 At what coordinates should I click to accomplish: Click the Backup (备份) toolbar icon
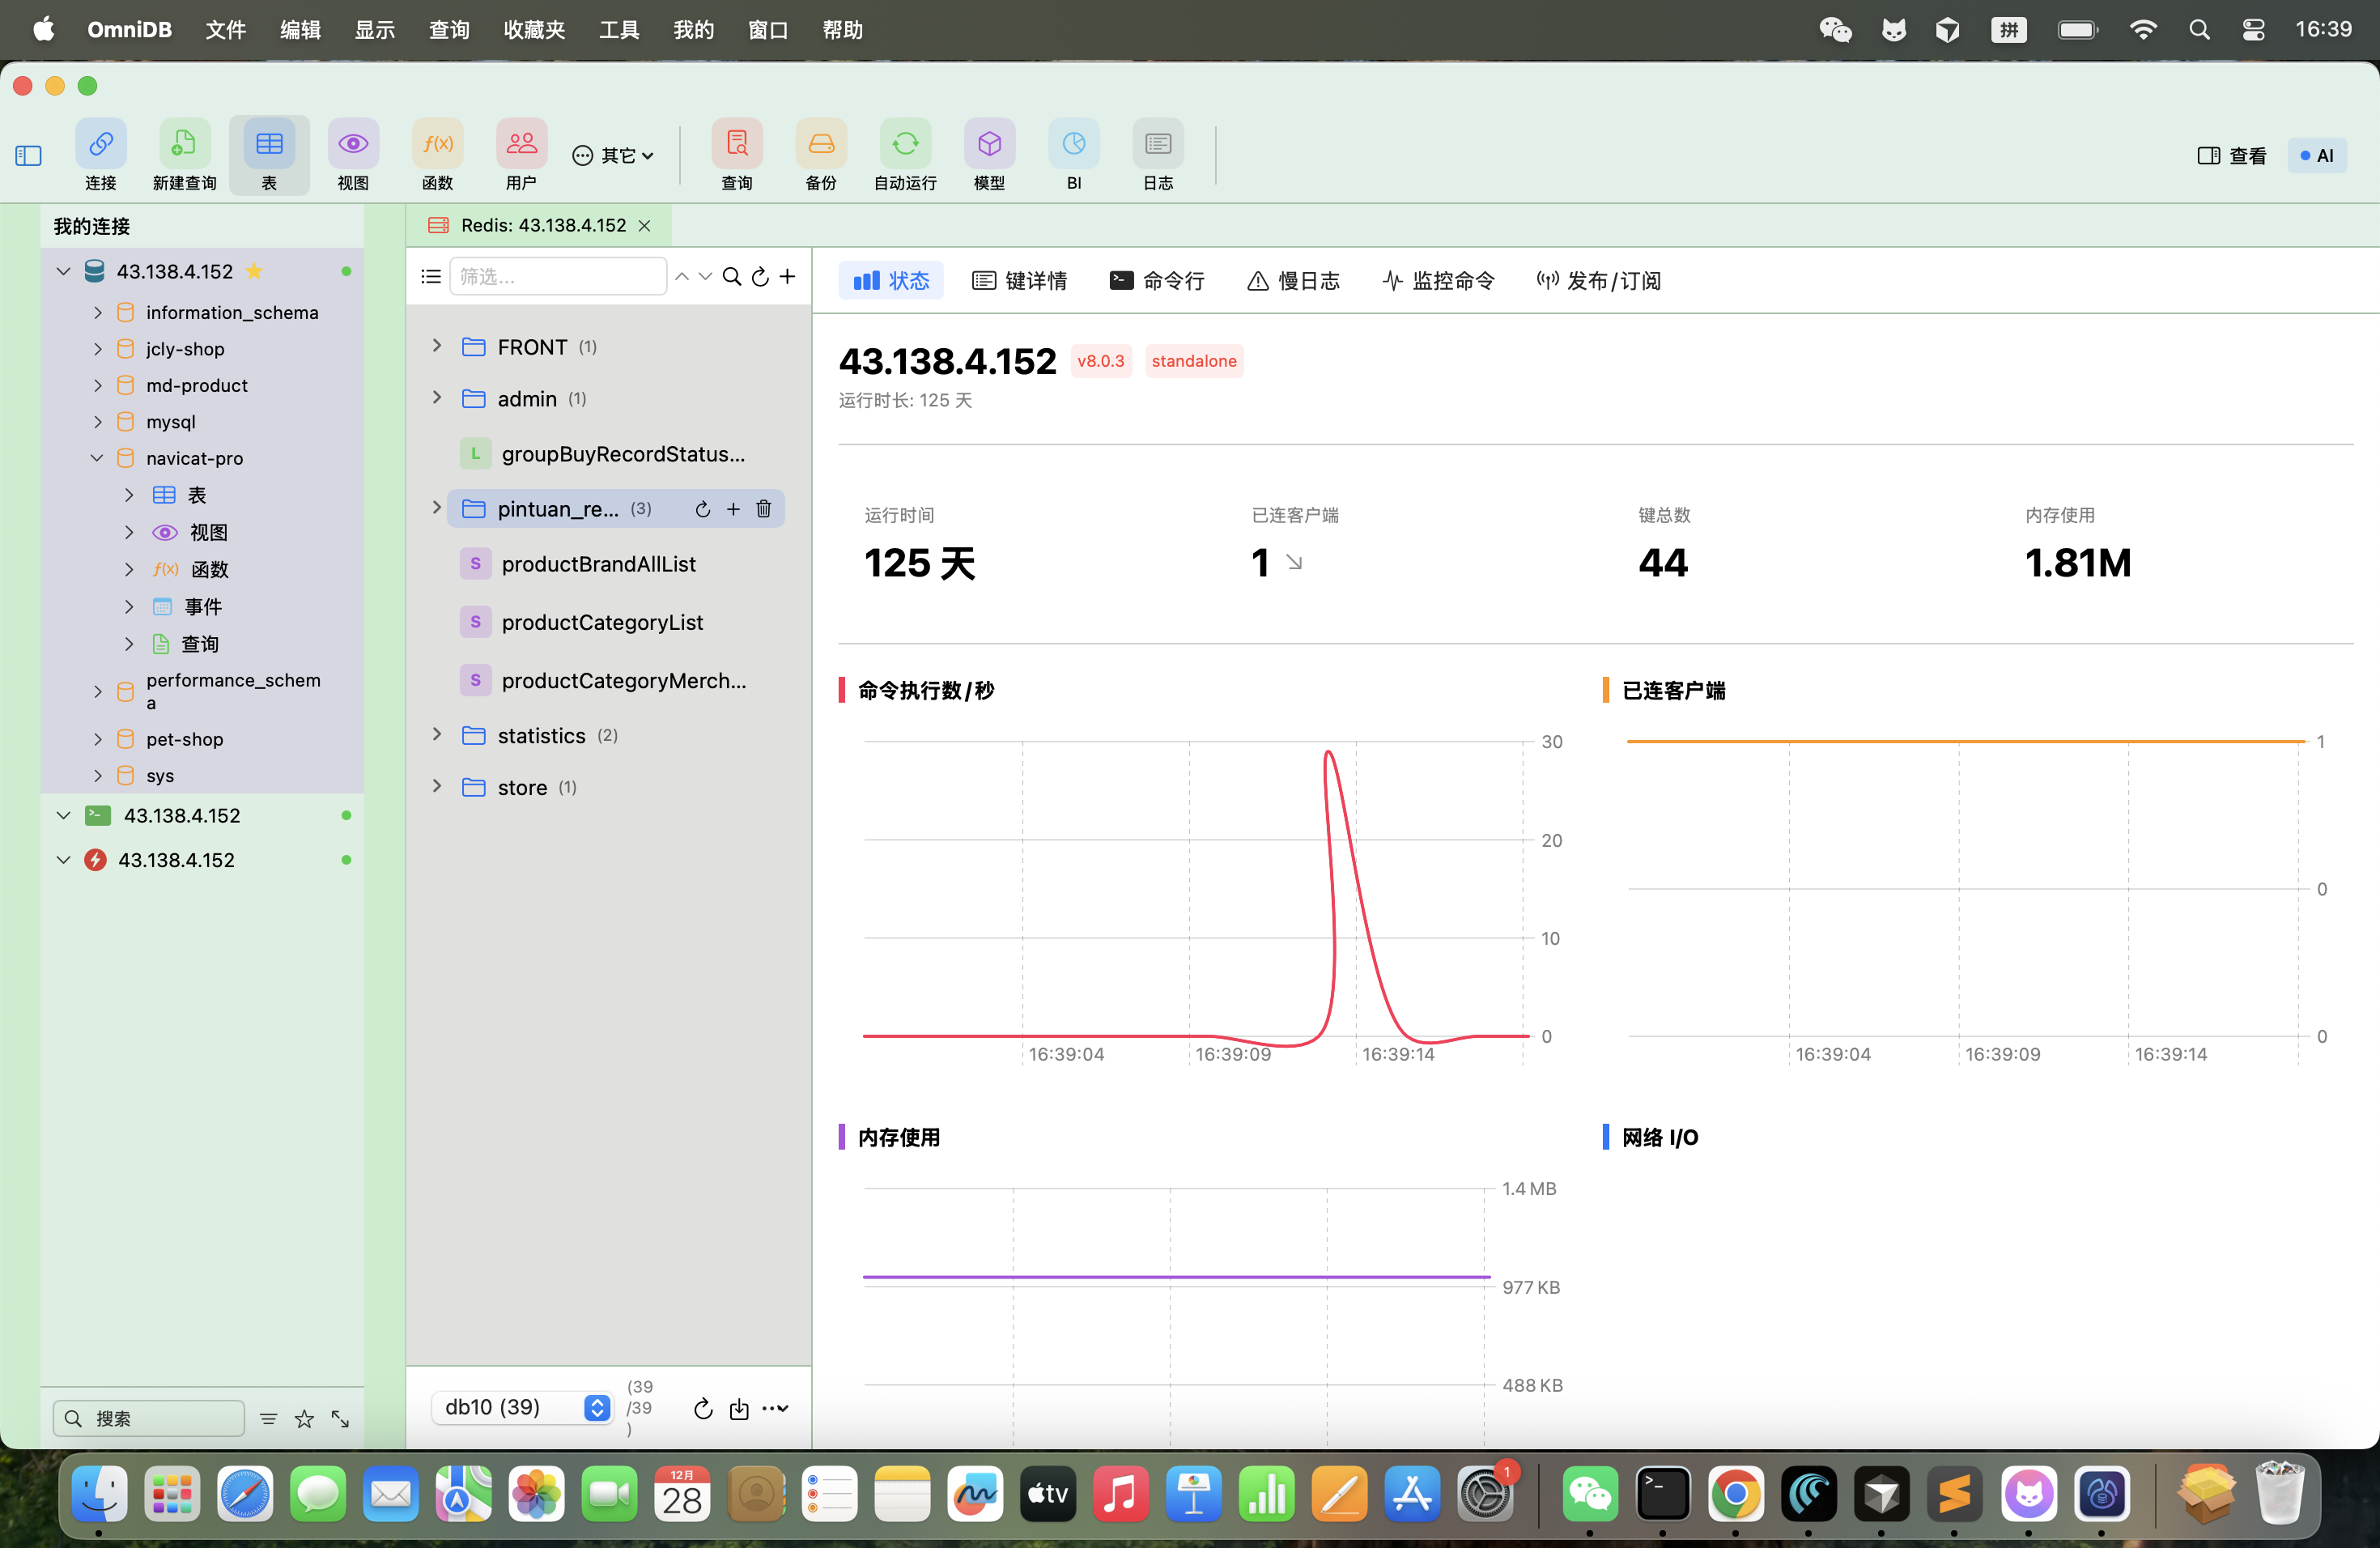click(x=820, y=145)
